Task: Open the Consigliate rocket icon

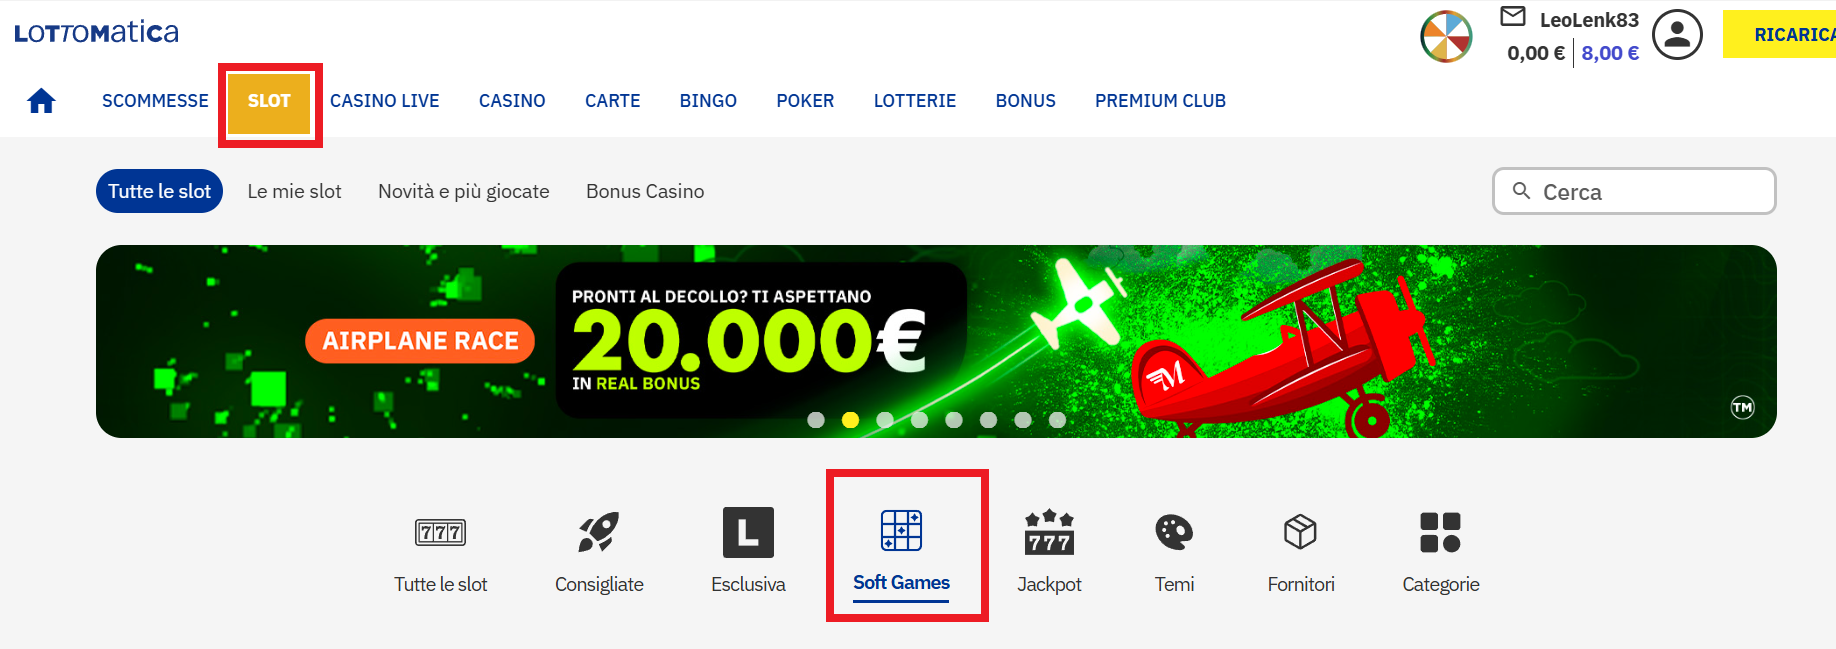Action: point(599,532)
